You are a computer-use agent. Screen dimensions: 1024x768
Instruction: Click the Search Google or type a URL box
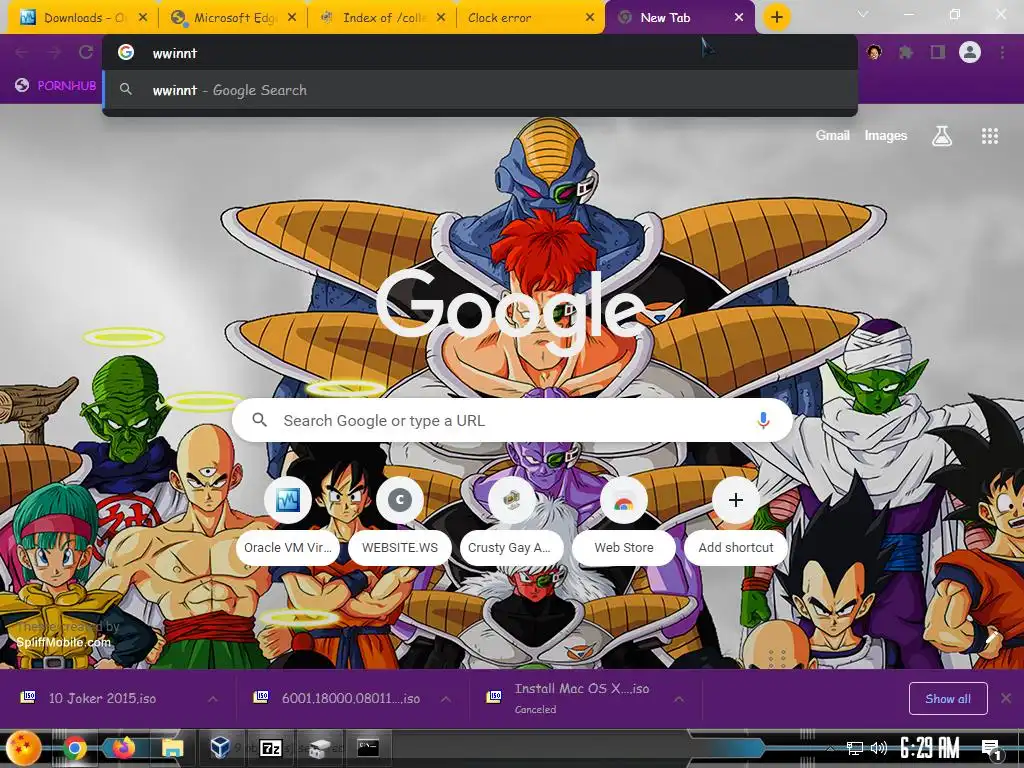click(x=512, y=421)
